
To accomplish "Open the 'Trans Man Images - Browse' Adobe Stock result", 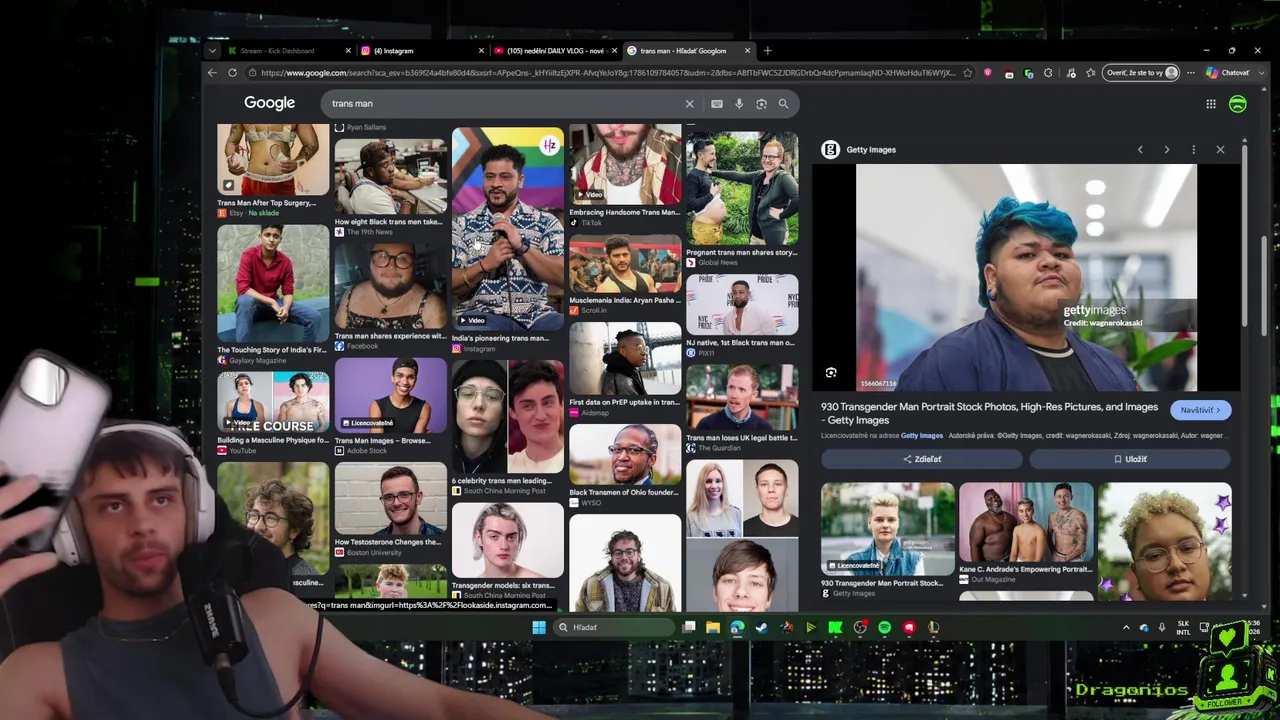I will click(390, 407).
